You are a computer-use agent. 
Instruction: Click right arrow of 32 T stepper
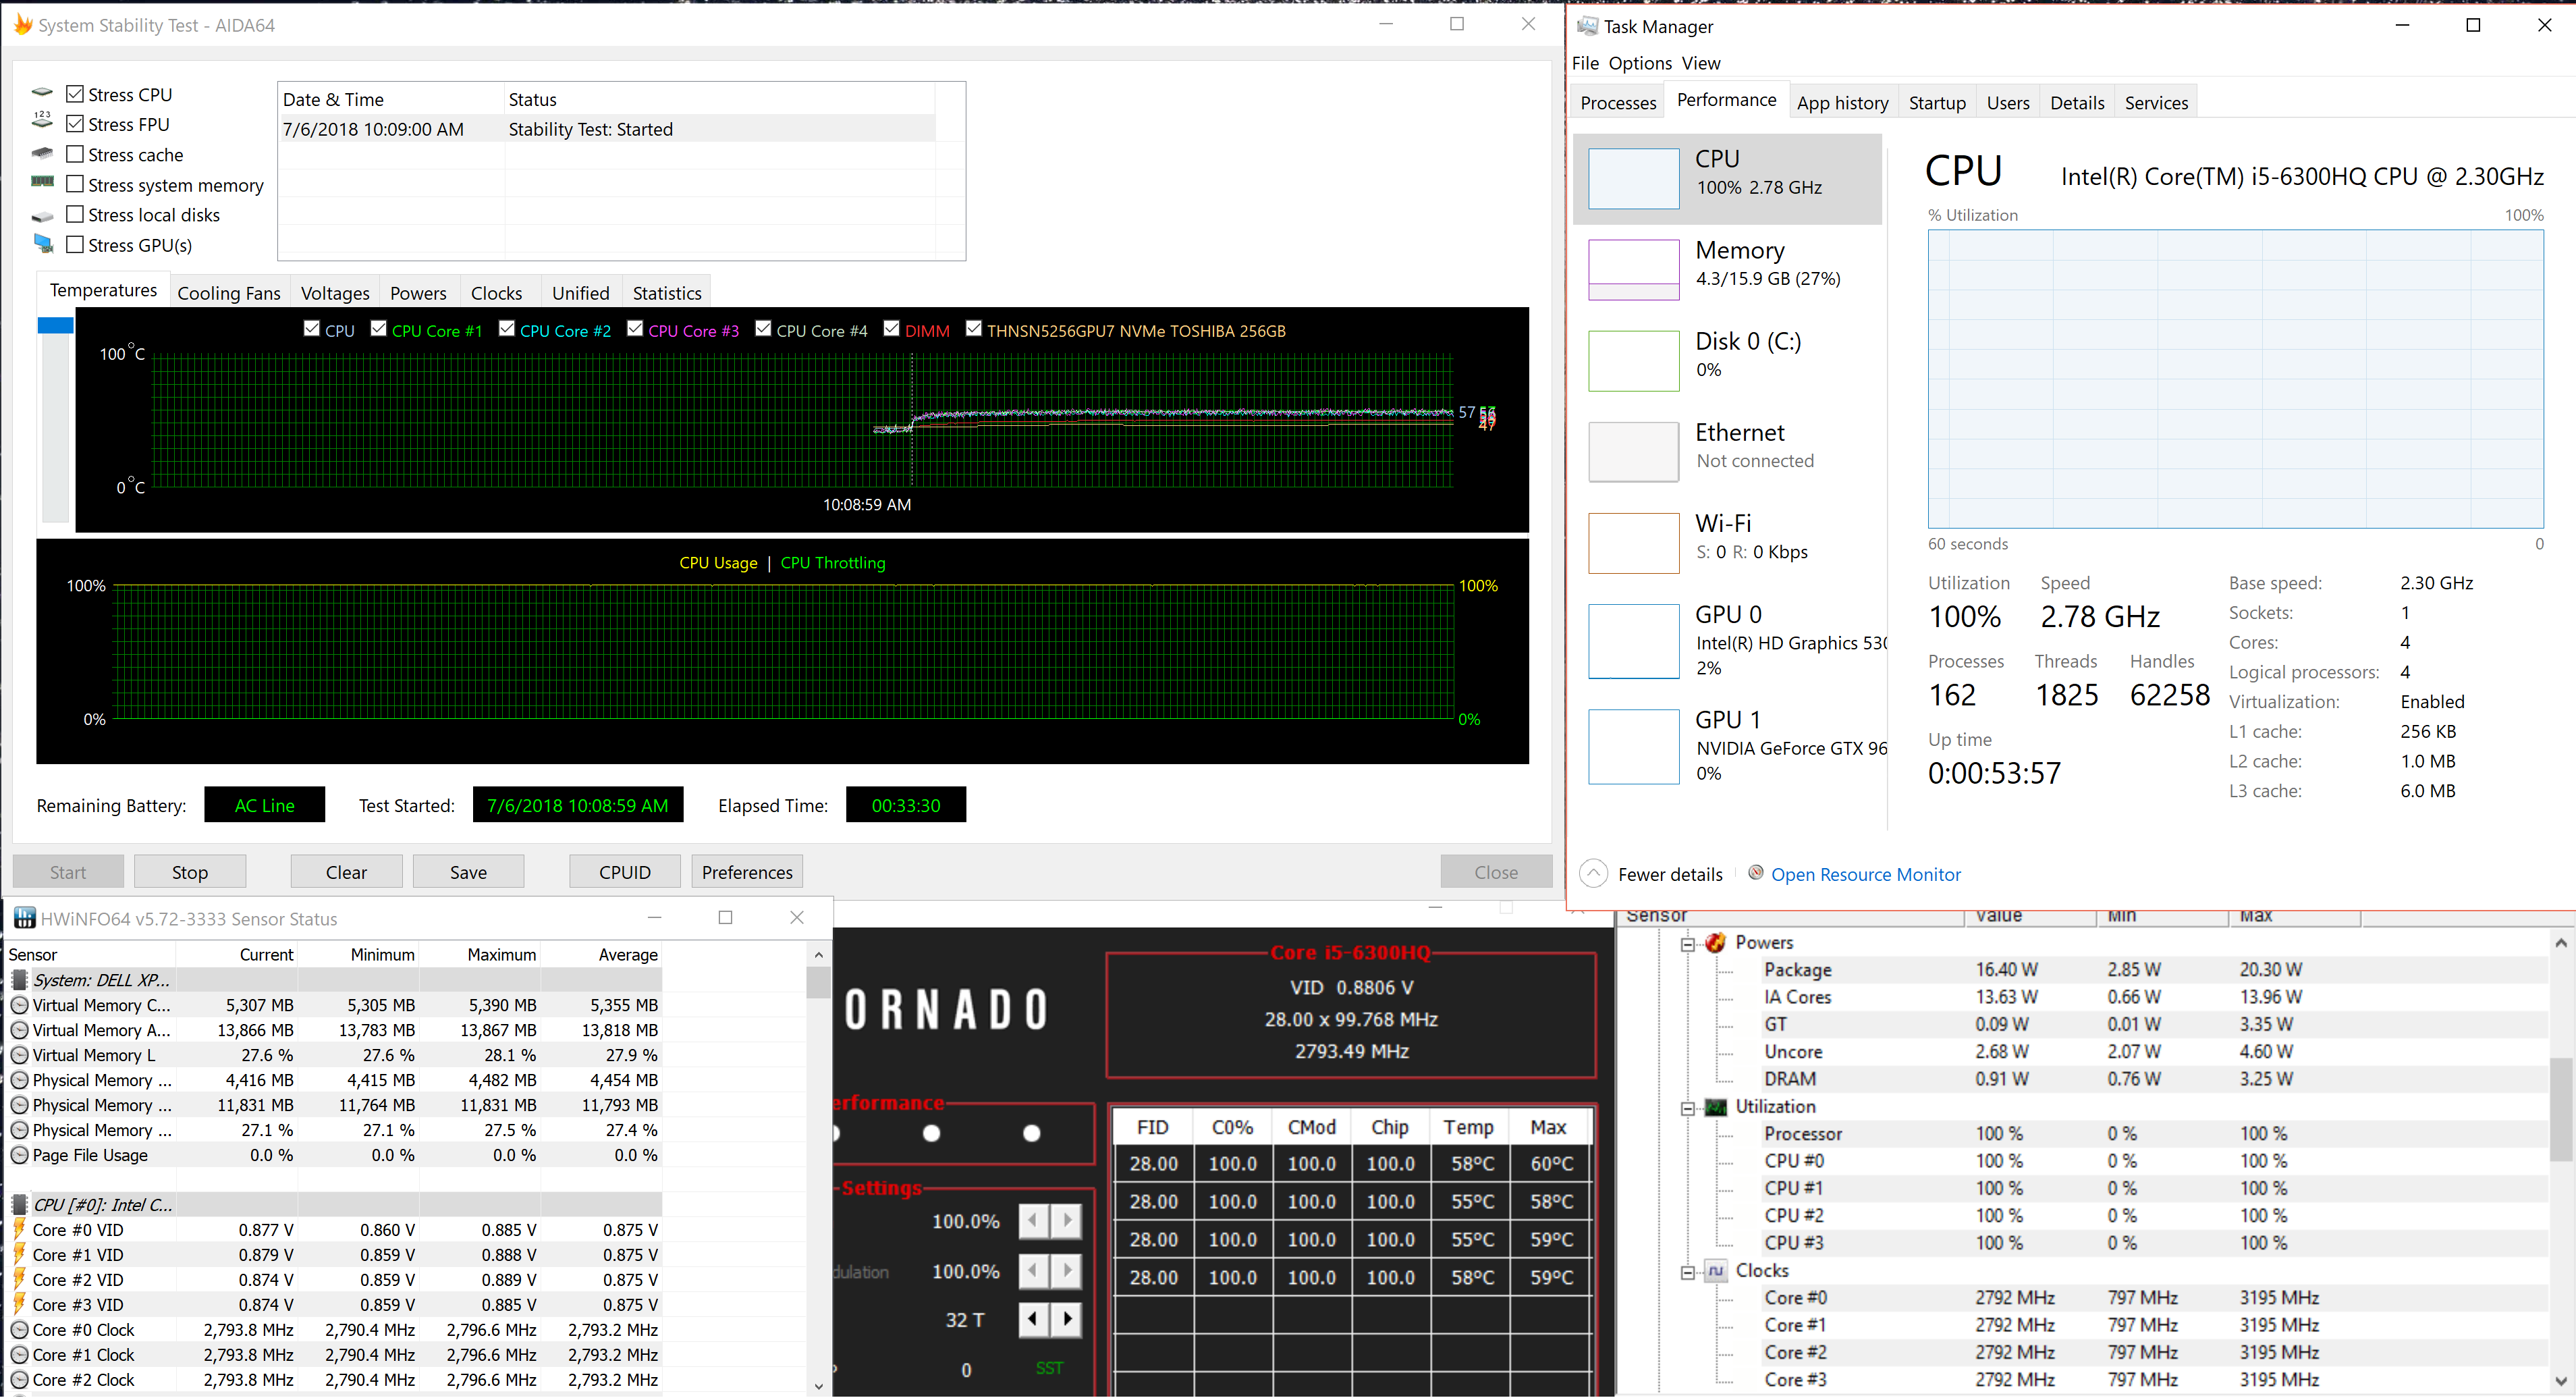(1067, 1319)
